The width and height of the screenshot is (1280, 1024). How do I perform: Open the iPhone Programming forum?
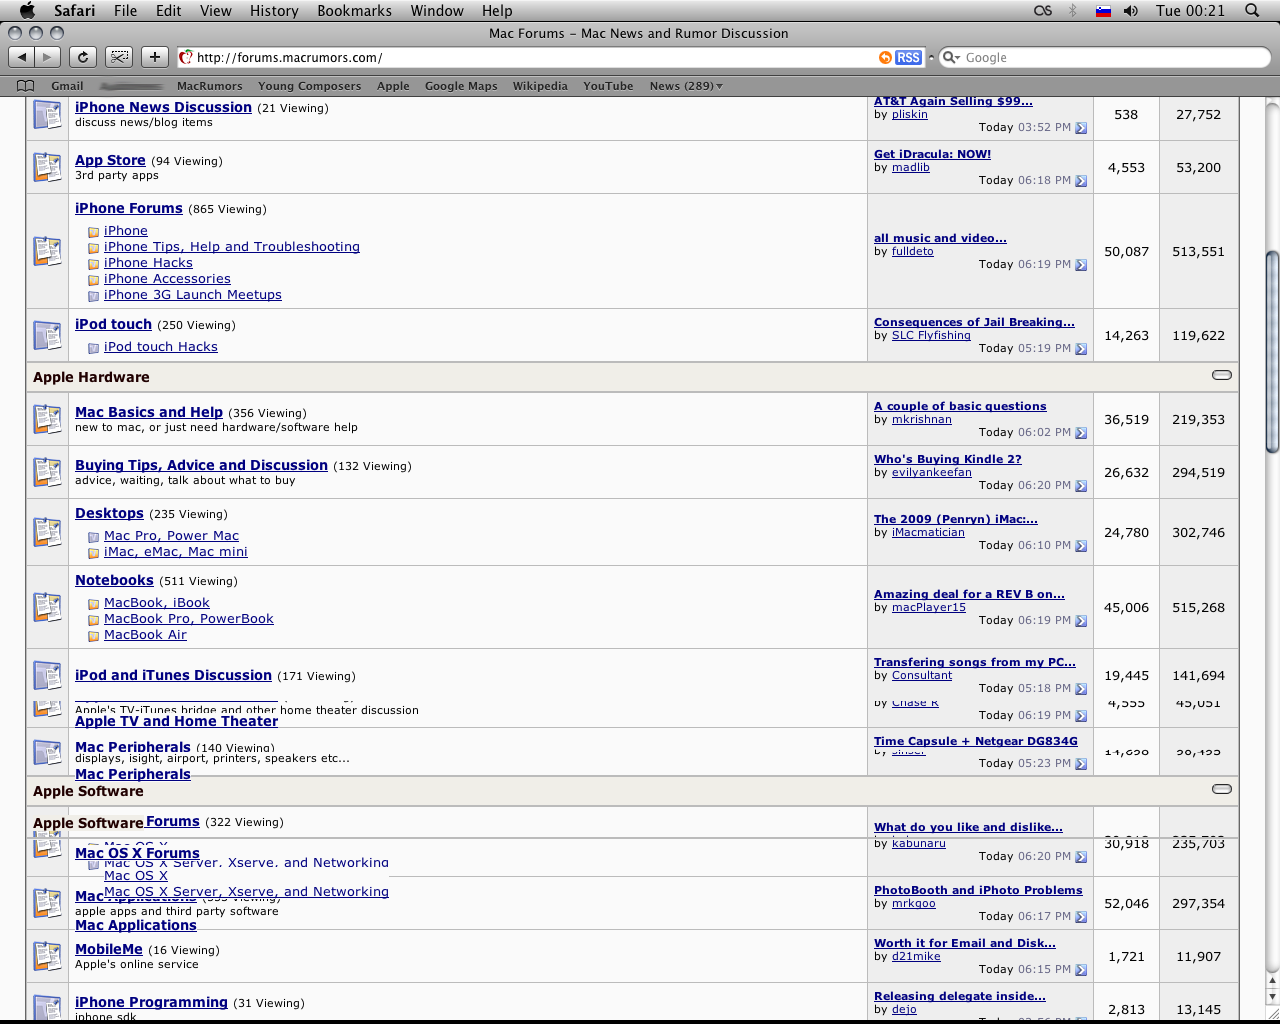pos(151,1002)
